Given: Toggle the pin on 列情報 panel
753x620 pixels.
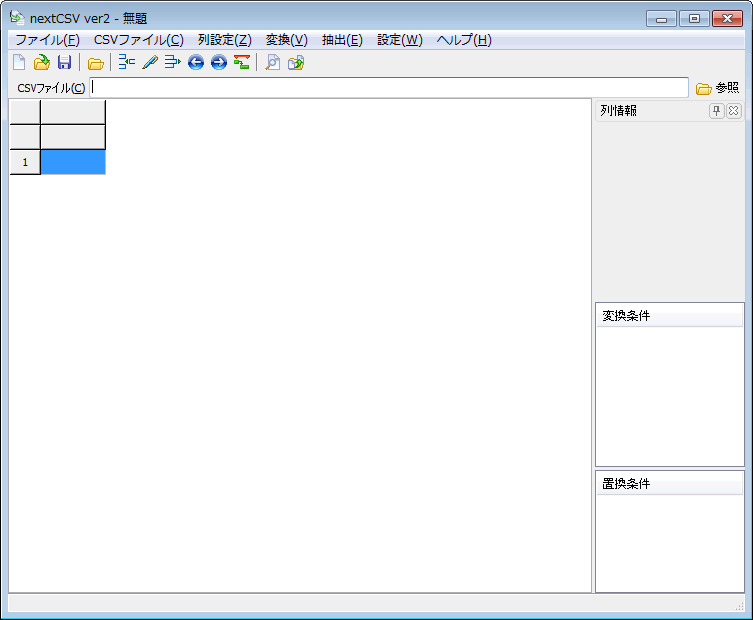Looking at the screenshot, I should [716, 111].
